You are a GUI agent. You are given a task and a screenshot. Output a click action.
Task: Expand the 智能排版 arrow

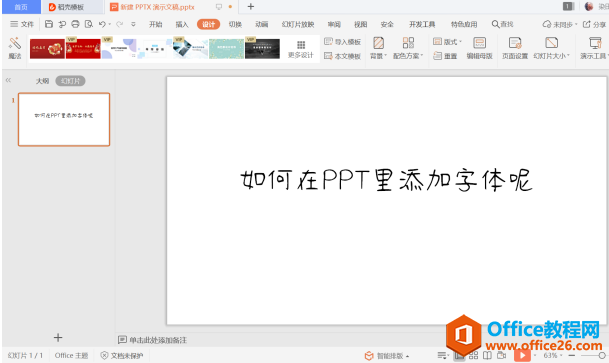point(407,356)
